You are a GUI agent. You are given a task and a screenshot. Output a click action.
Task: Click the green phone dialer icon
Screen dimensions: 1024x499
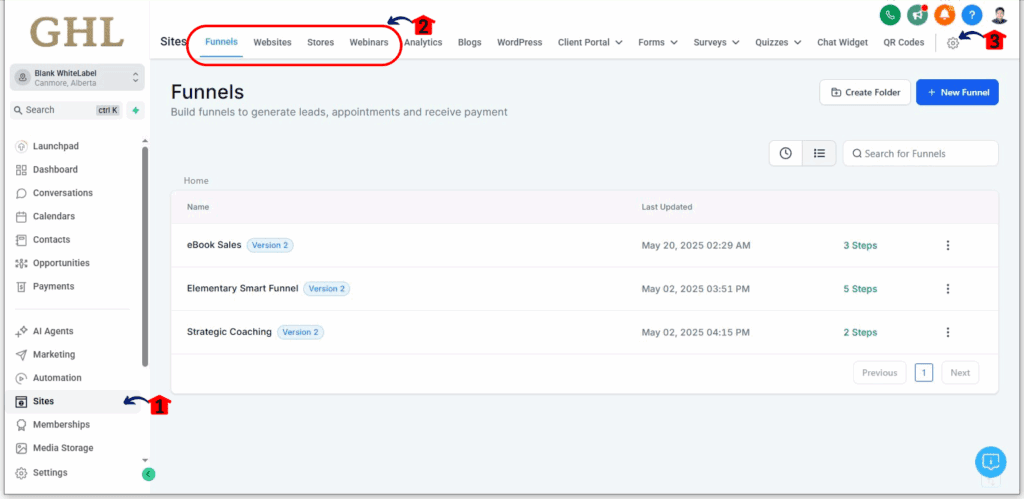(x=890, y=14)
